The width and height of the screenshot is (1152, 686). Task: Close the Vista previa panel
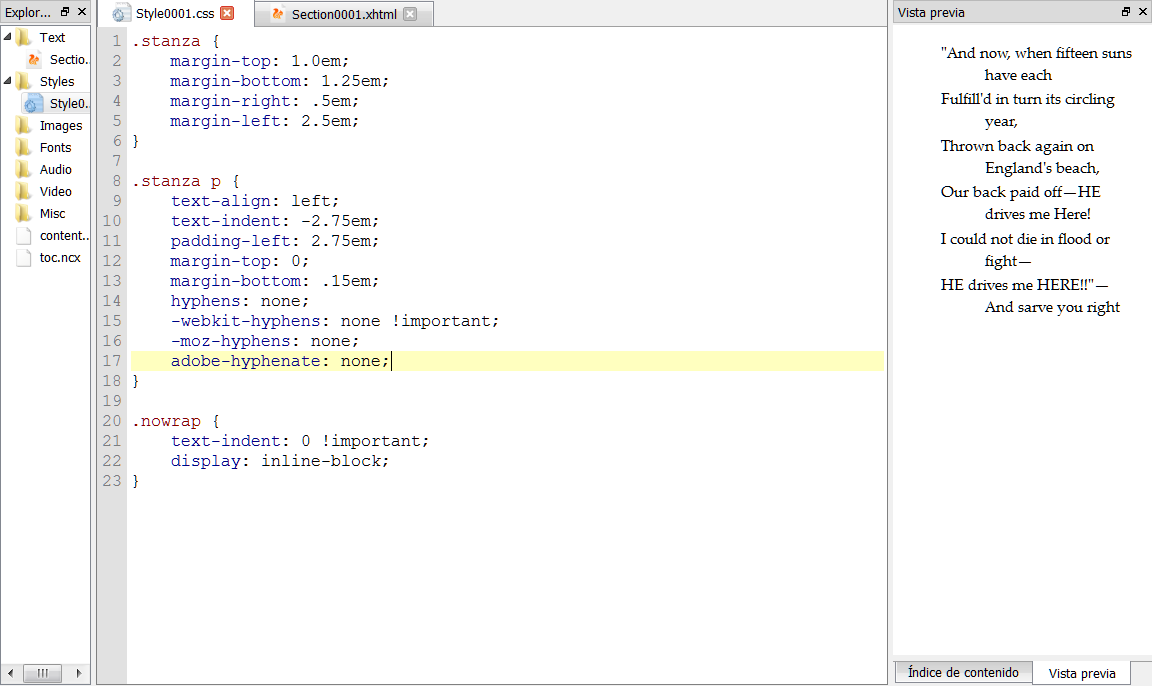coord(1143,12)
